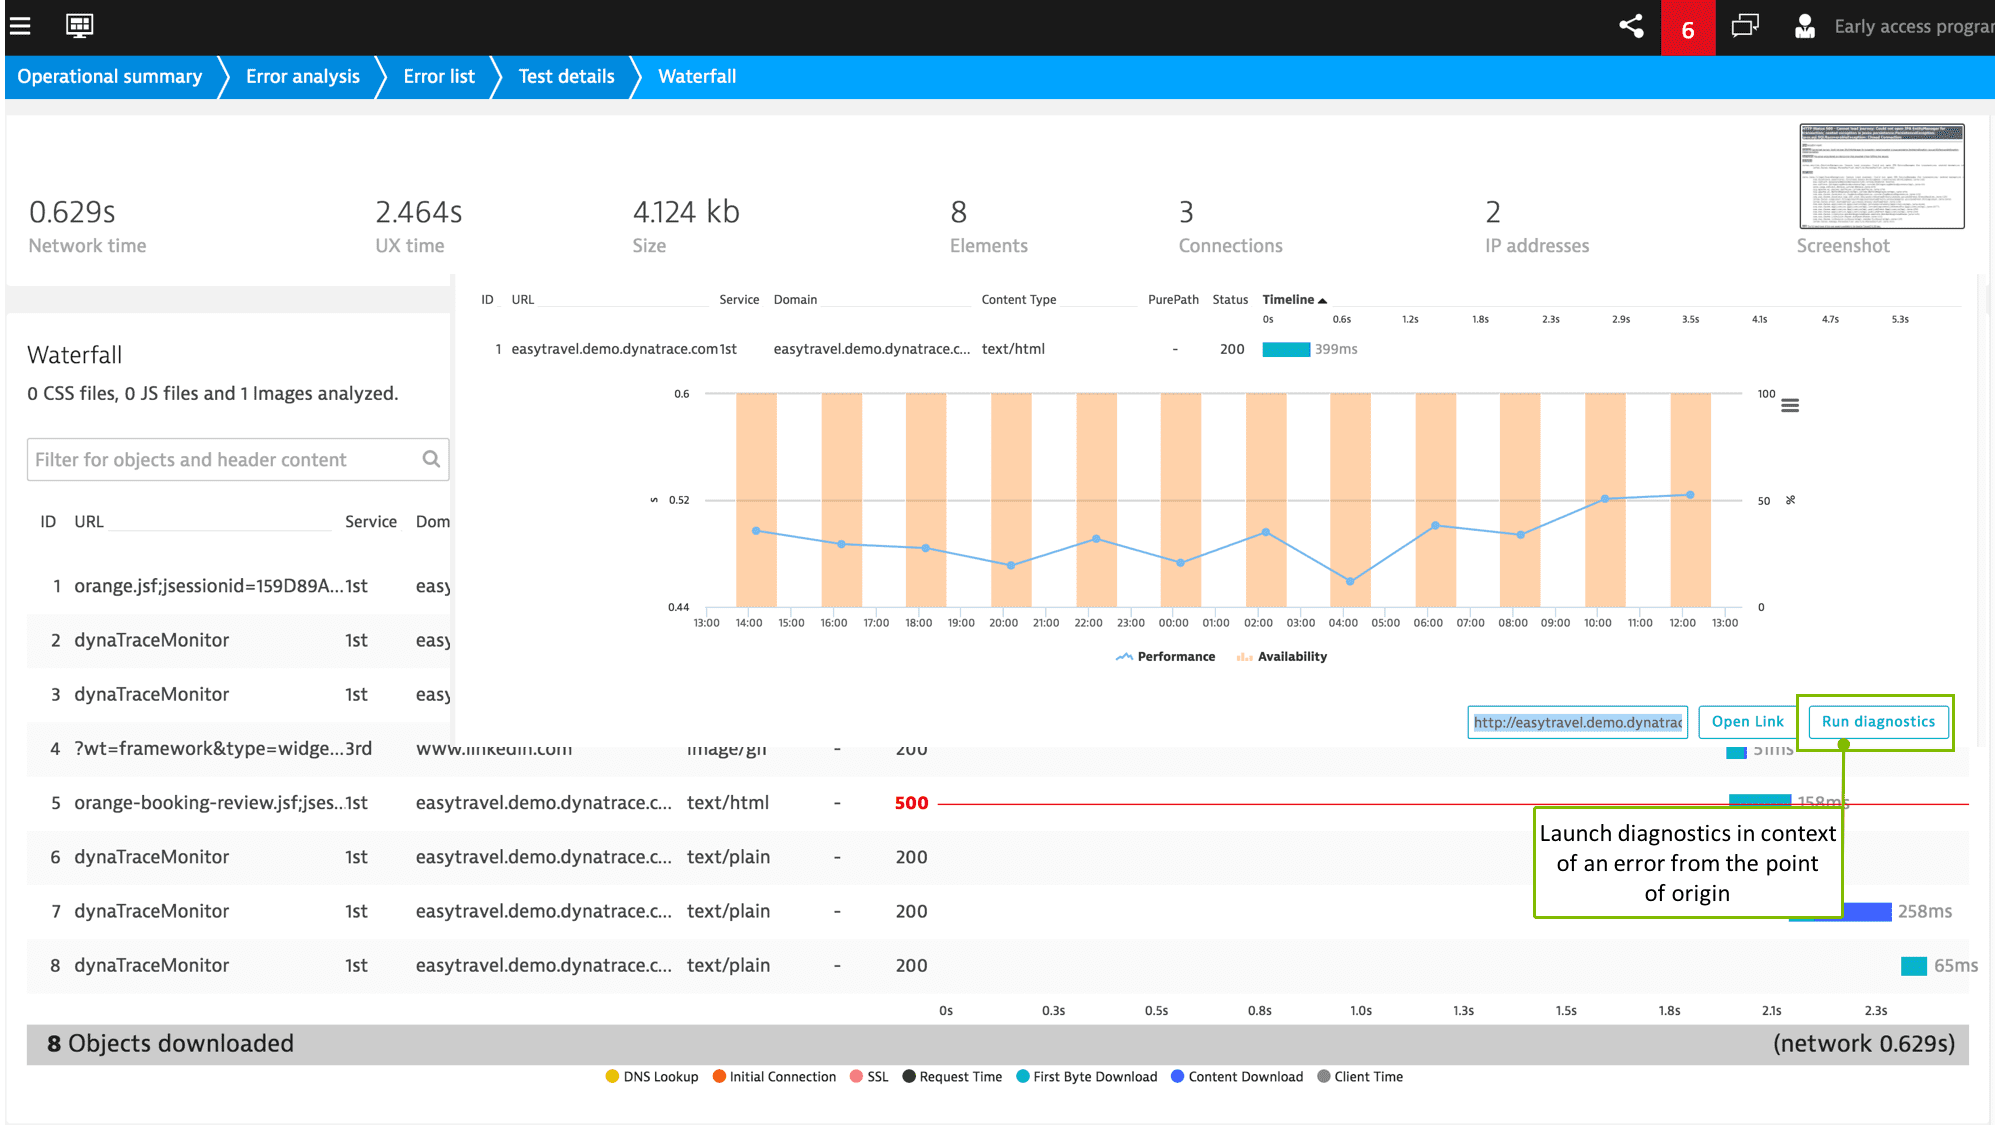Click the 399ms timeline bar in popup

click(x=1286, y=349)
